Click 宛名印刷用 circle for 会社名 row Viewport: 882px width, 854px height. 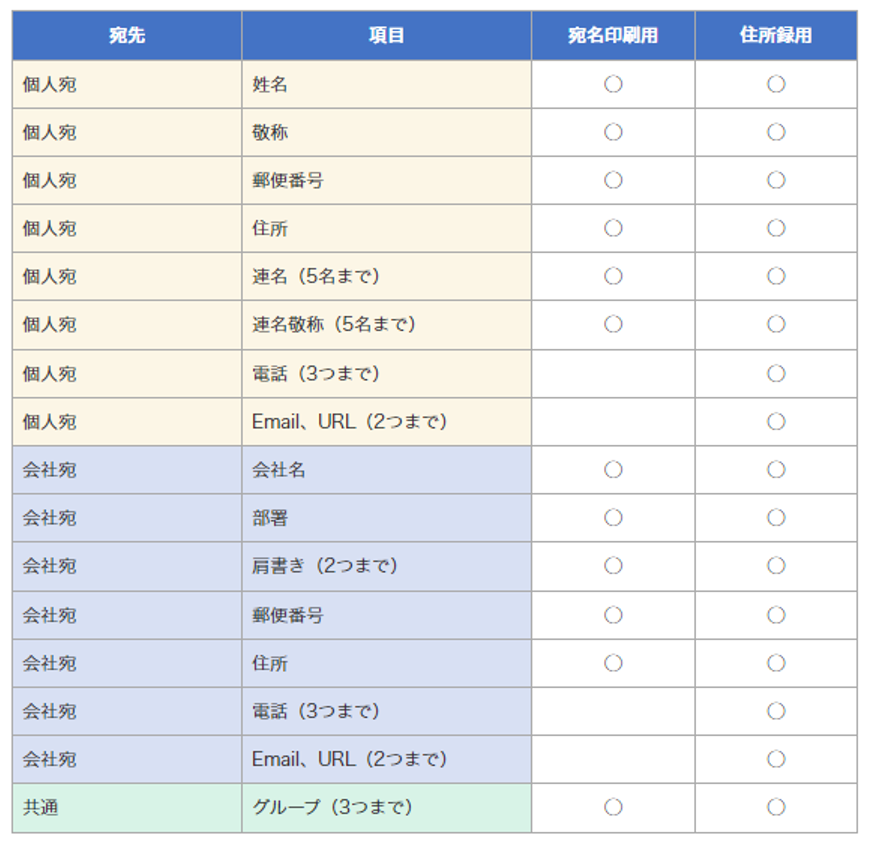pyautogui.click(x=613, y=470)
